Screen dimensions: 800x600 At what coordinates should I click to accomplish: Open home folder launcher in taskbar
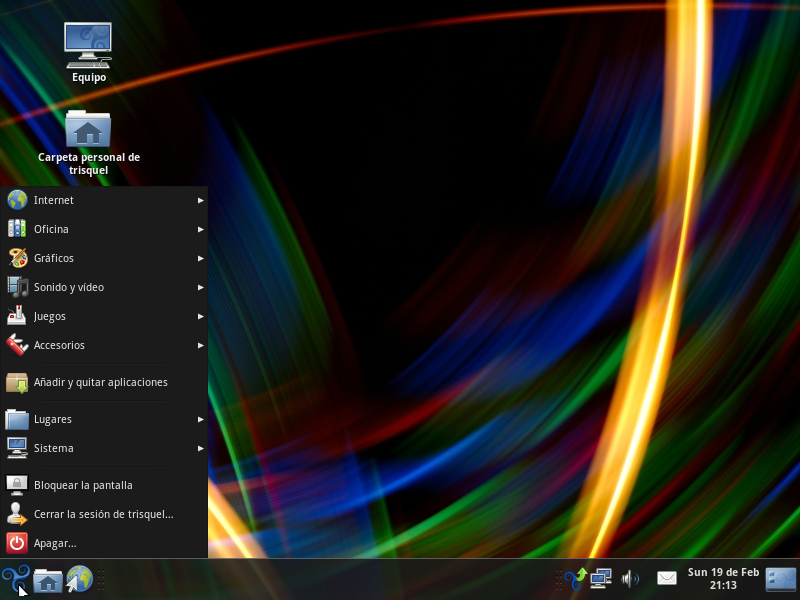tap(48, 580)
